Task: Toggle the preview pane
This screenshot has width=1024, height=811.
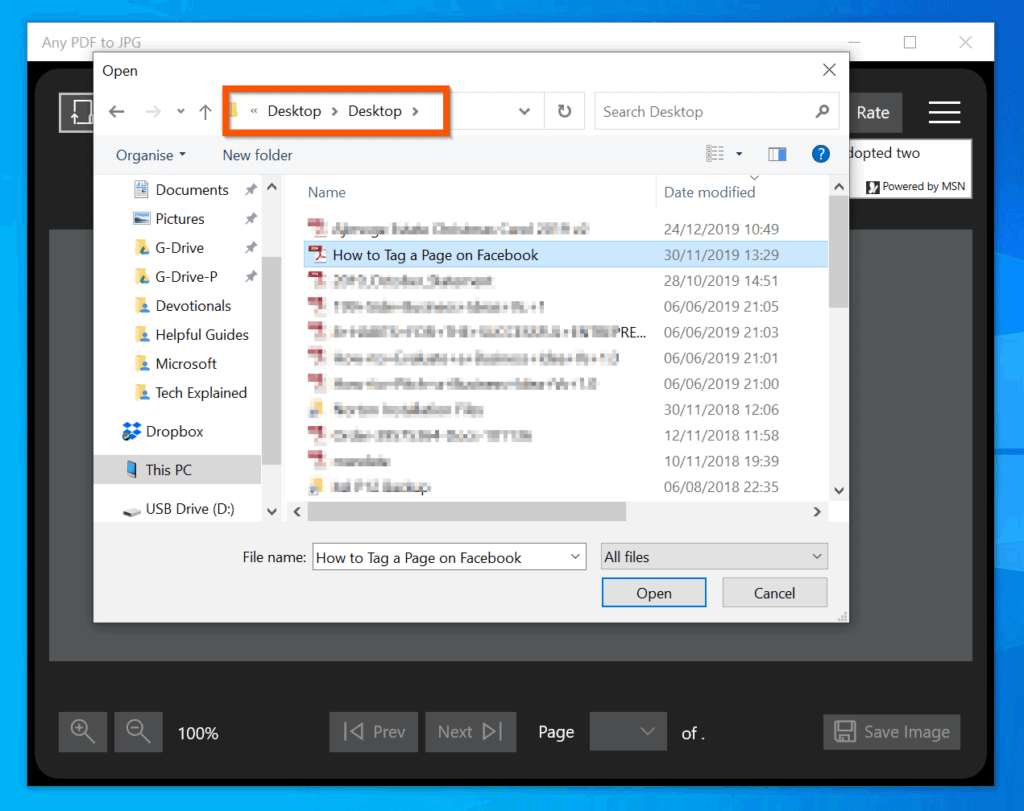Action: click(x=777, y=154)
